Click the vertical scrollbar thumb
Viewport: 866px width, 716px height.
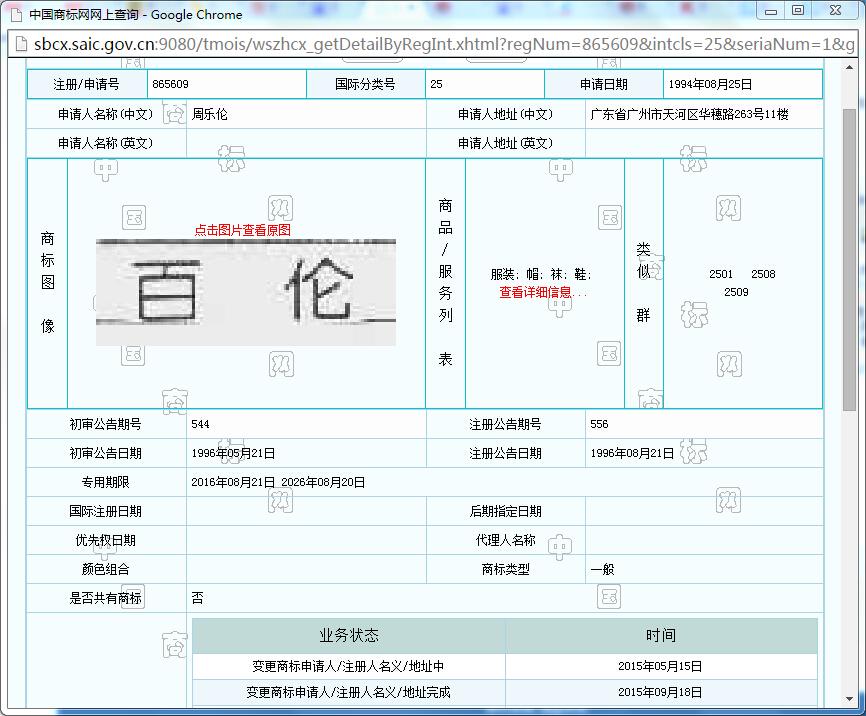[x=849, y=260]
